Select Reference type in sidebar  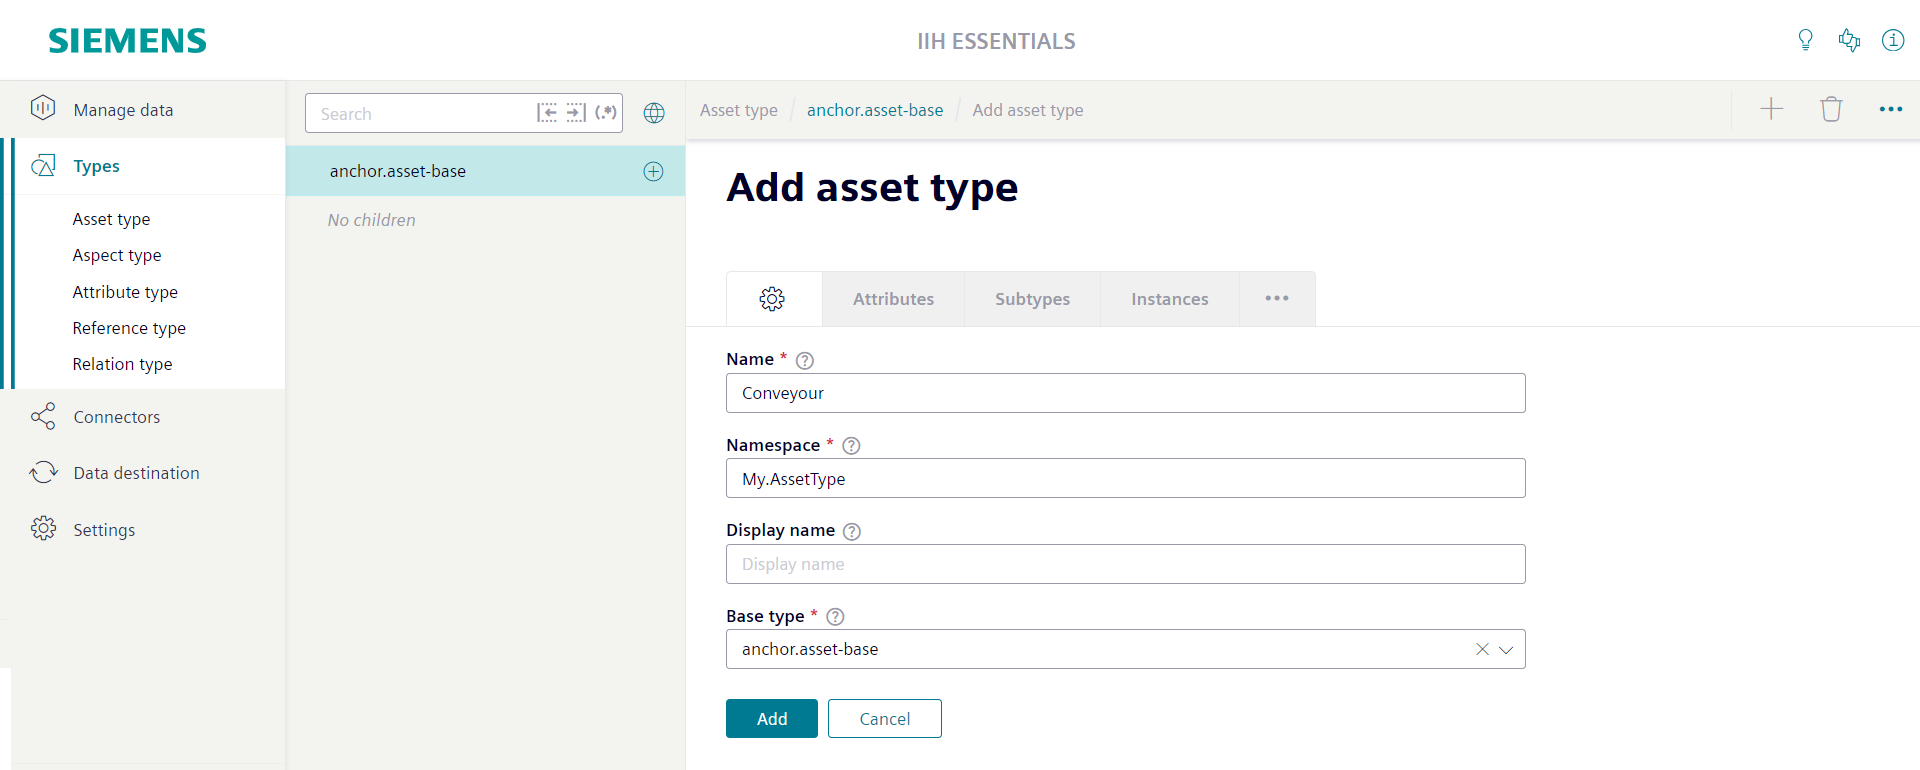pos(129,328)
